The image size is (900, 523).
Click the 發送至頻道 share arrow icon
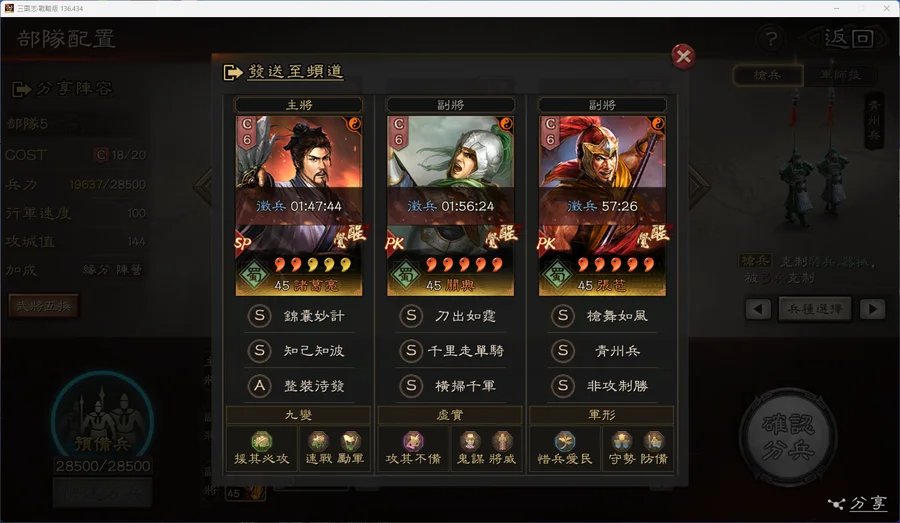(x=232, y=72)
